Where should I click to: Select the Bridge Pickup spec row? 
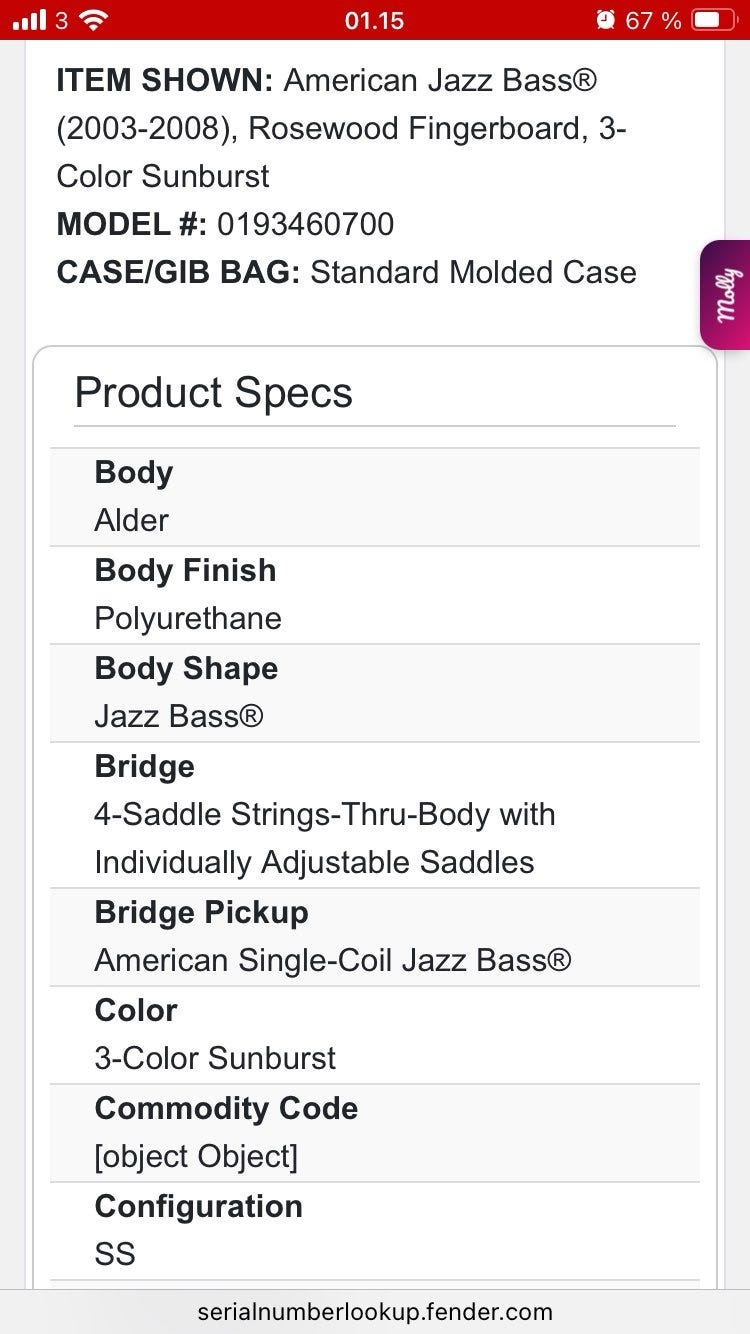pyautogui.click(x=375, y=937)
